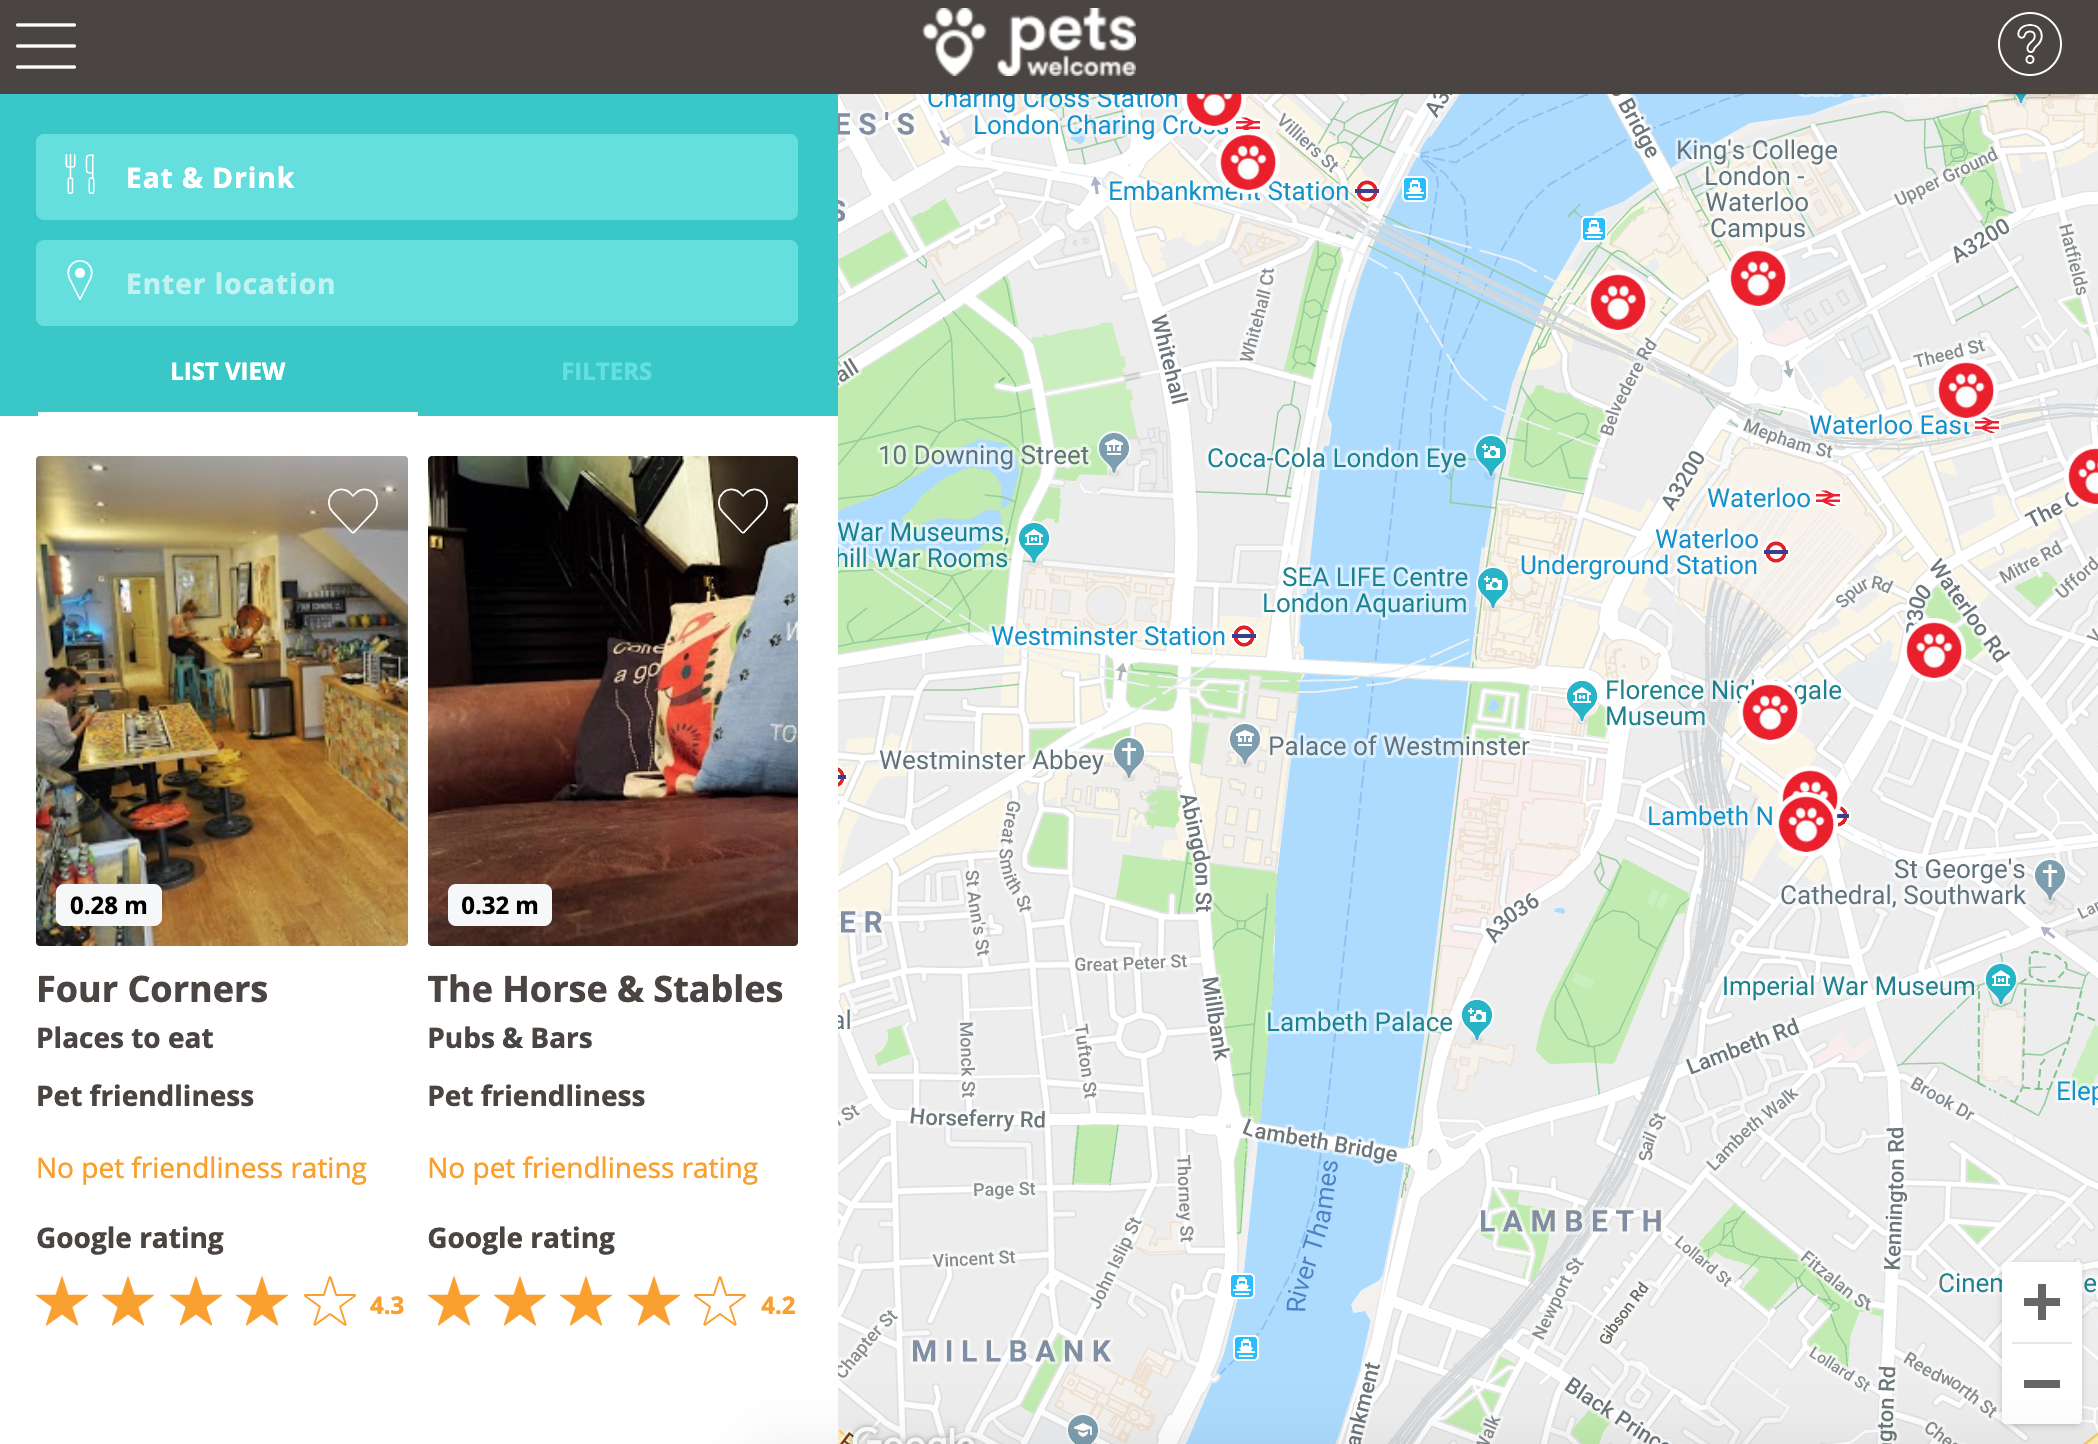The width and height of the screenshot is (2098, 1444).
Task: Switch to the List View tab
Action: coord(228,371)
